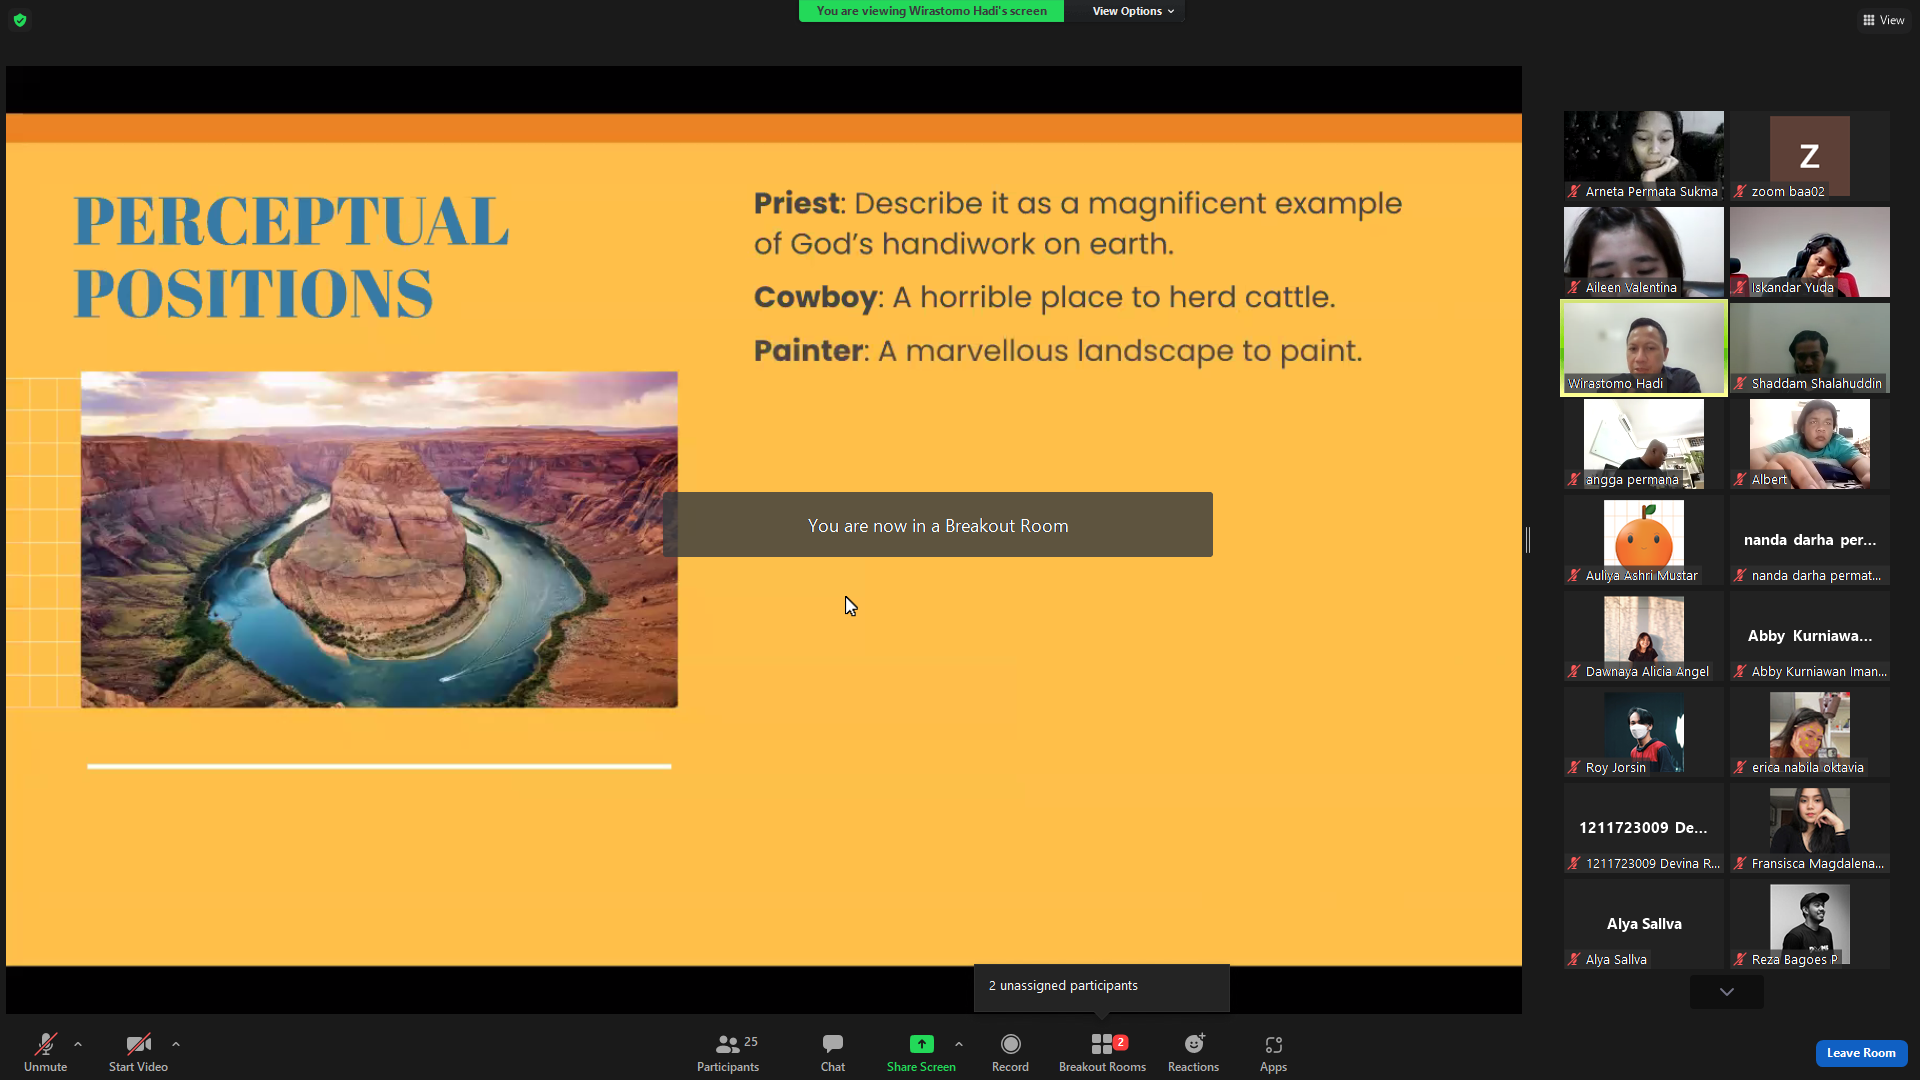This screenshot has width=1920, height=1080.
Task: Start recording with Record button
Action: click(x=1010, y=1053)
